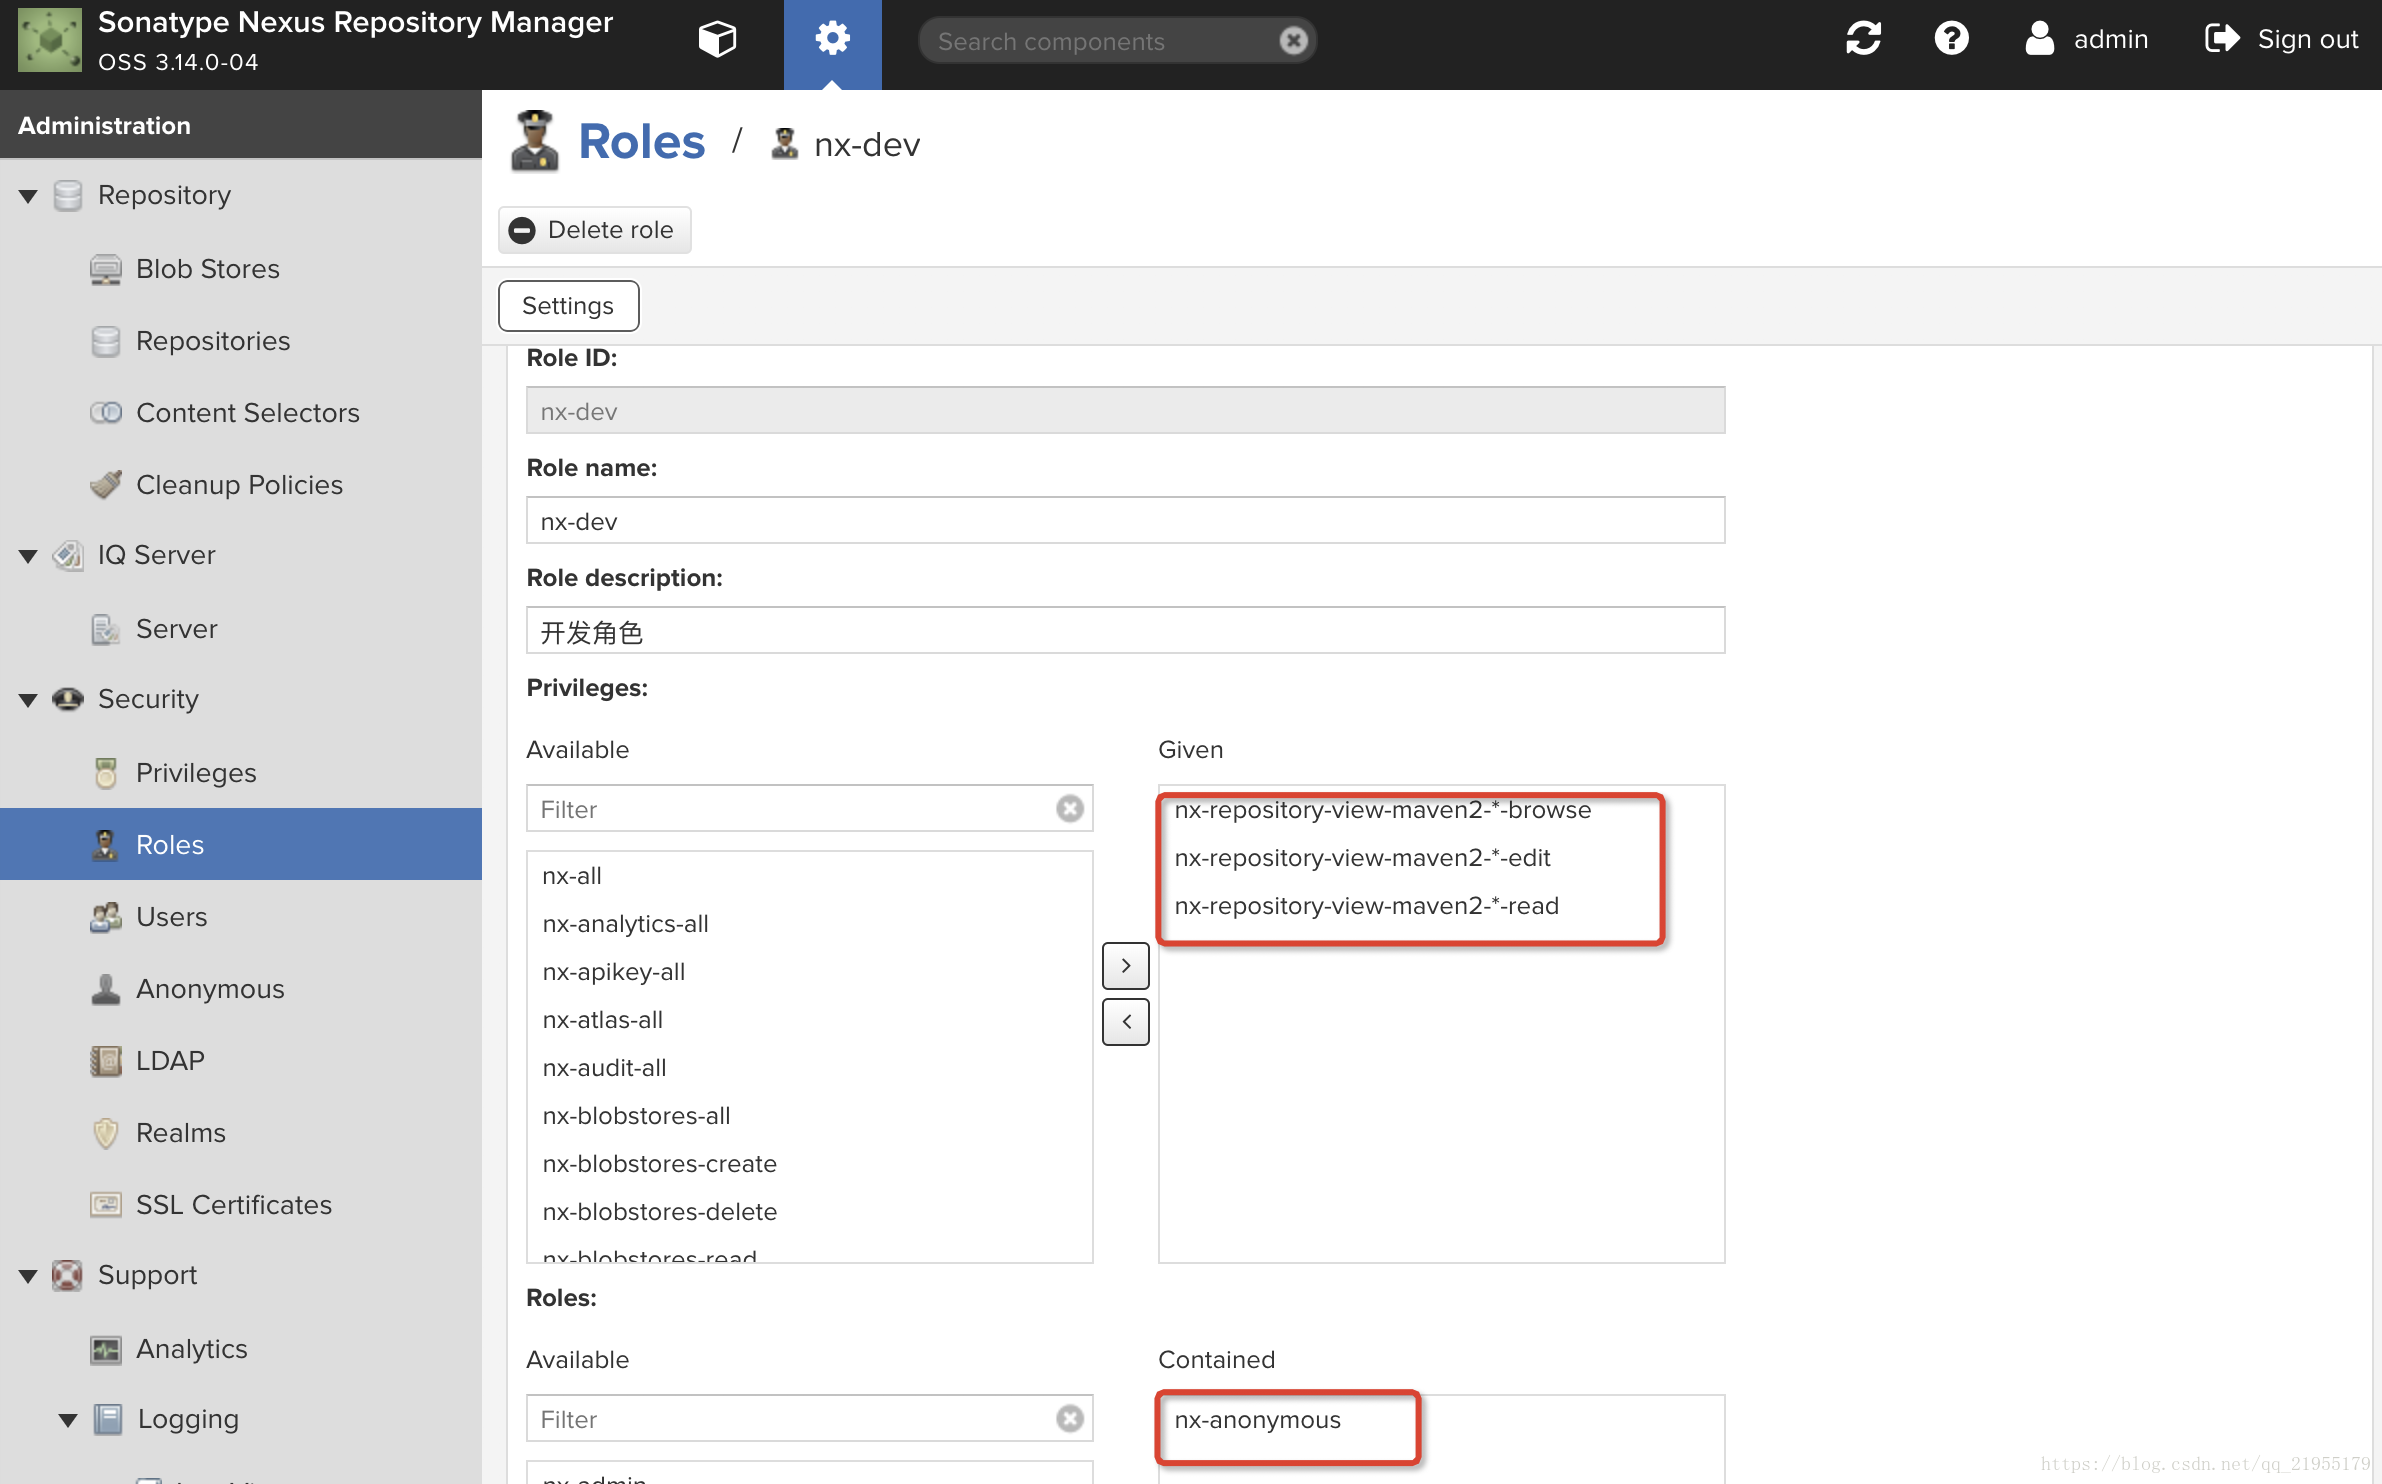Select Roles in the sidebar
The width and height of the screenshot is (2382, 1484).
pos(241,845)
